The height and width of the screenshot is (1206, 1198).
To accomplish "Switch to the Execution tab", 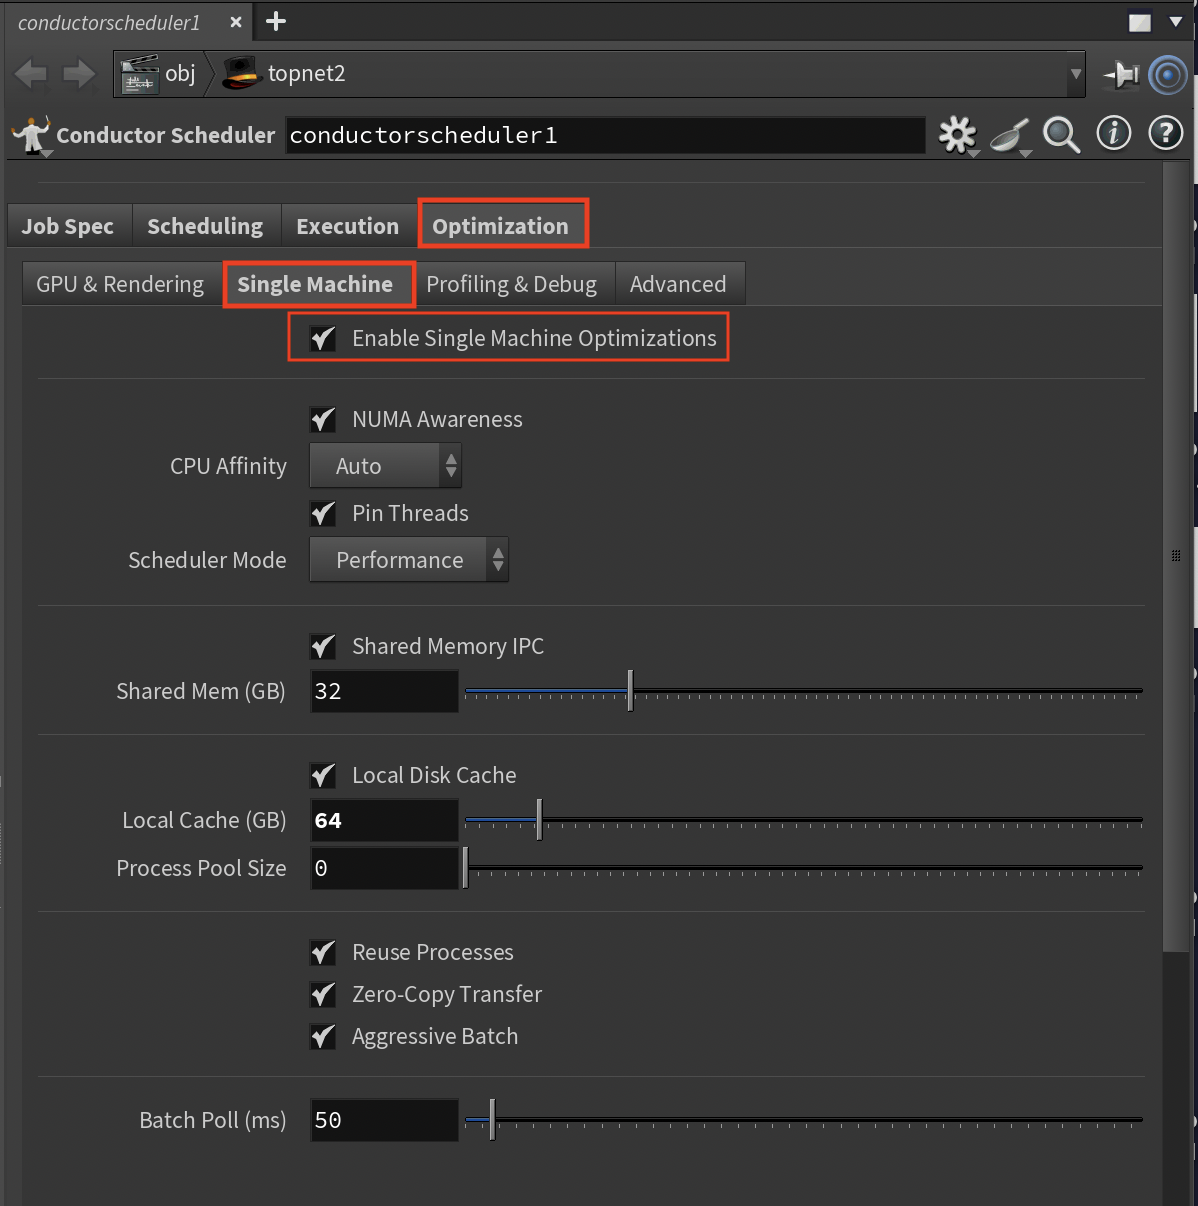I will [347, 226].
